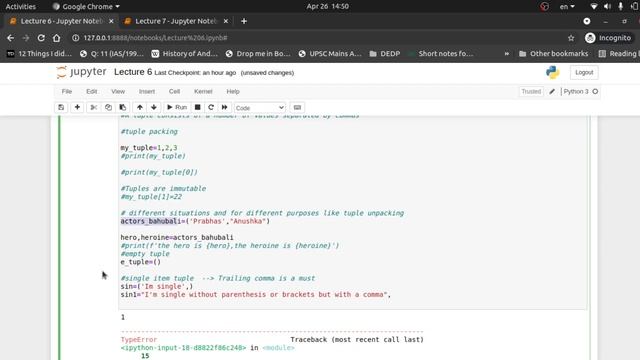Reload the current page
This screenshot has width=640, height=360.
tap(41, 38)
